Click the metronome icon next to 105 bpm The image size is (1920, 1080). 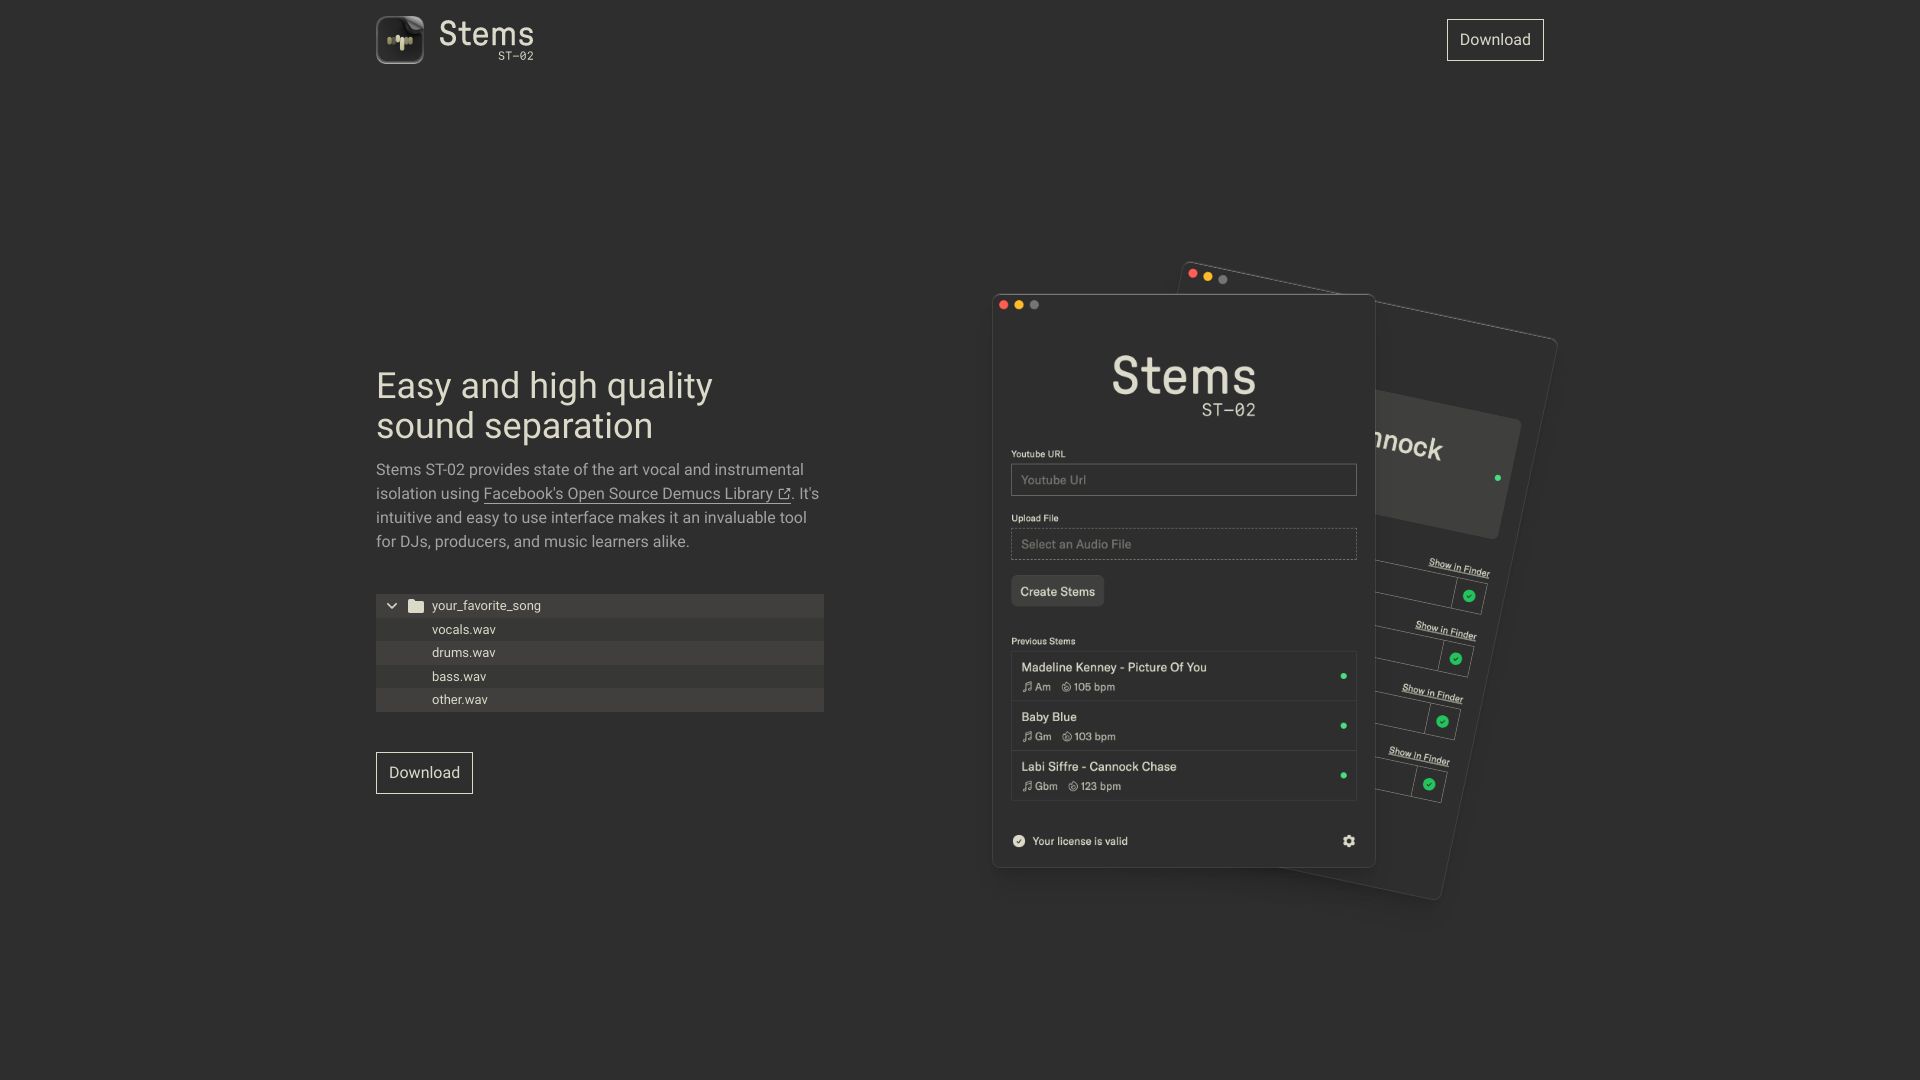tap(1065, 687)
